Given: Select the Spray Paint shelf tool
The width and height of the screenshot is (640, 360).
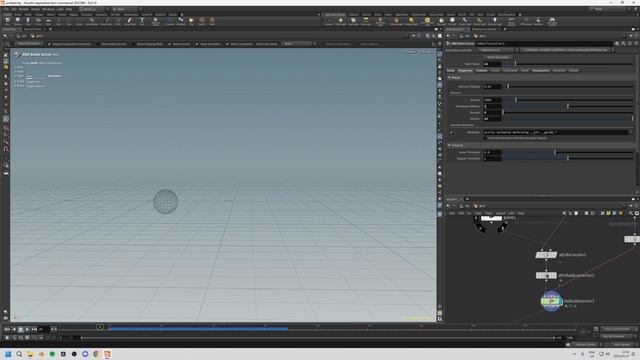Looking at the screenshot, I should (130, 21).
